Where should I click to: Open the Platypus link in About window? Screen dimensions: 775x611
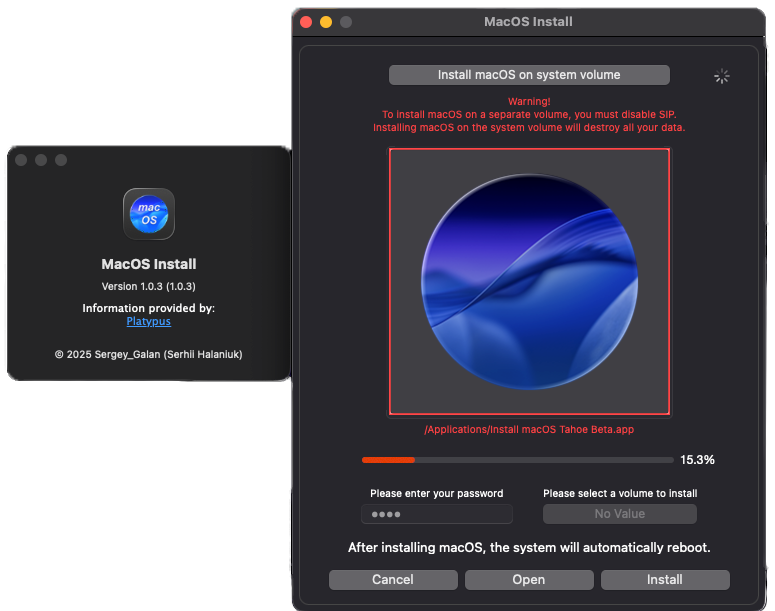click(x=149, y=321)
